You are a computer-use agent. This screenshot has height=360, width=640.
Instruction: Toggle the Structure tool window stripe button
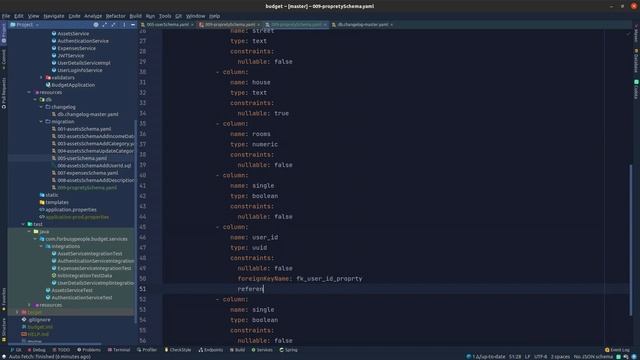point(4,330)
